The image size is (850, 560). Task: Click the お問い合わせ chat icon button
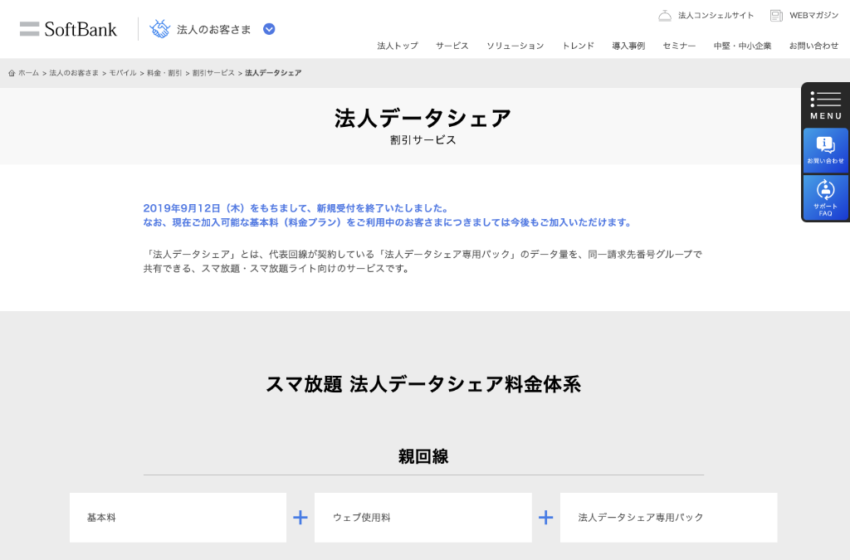pyautogui.click(x=826, y=149)
